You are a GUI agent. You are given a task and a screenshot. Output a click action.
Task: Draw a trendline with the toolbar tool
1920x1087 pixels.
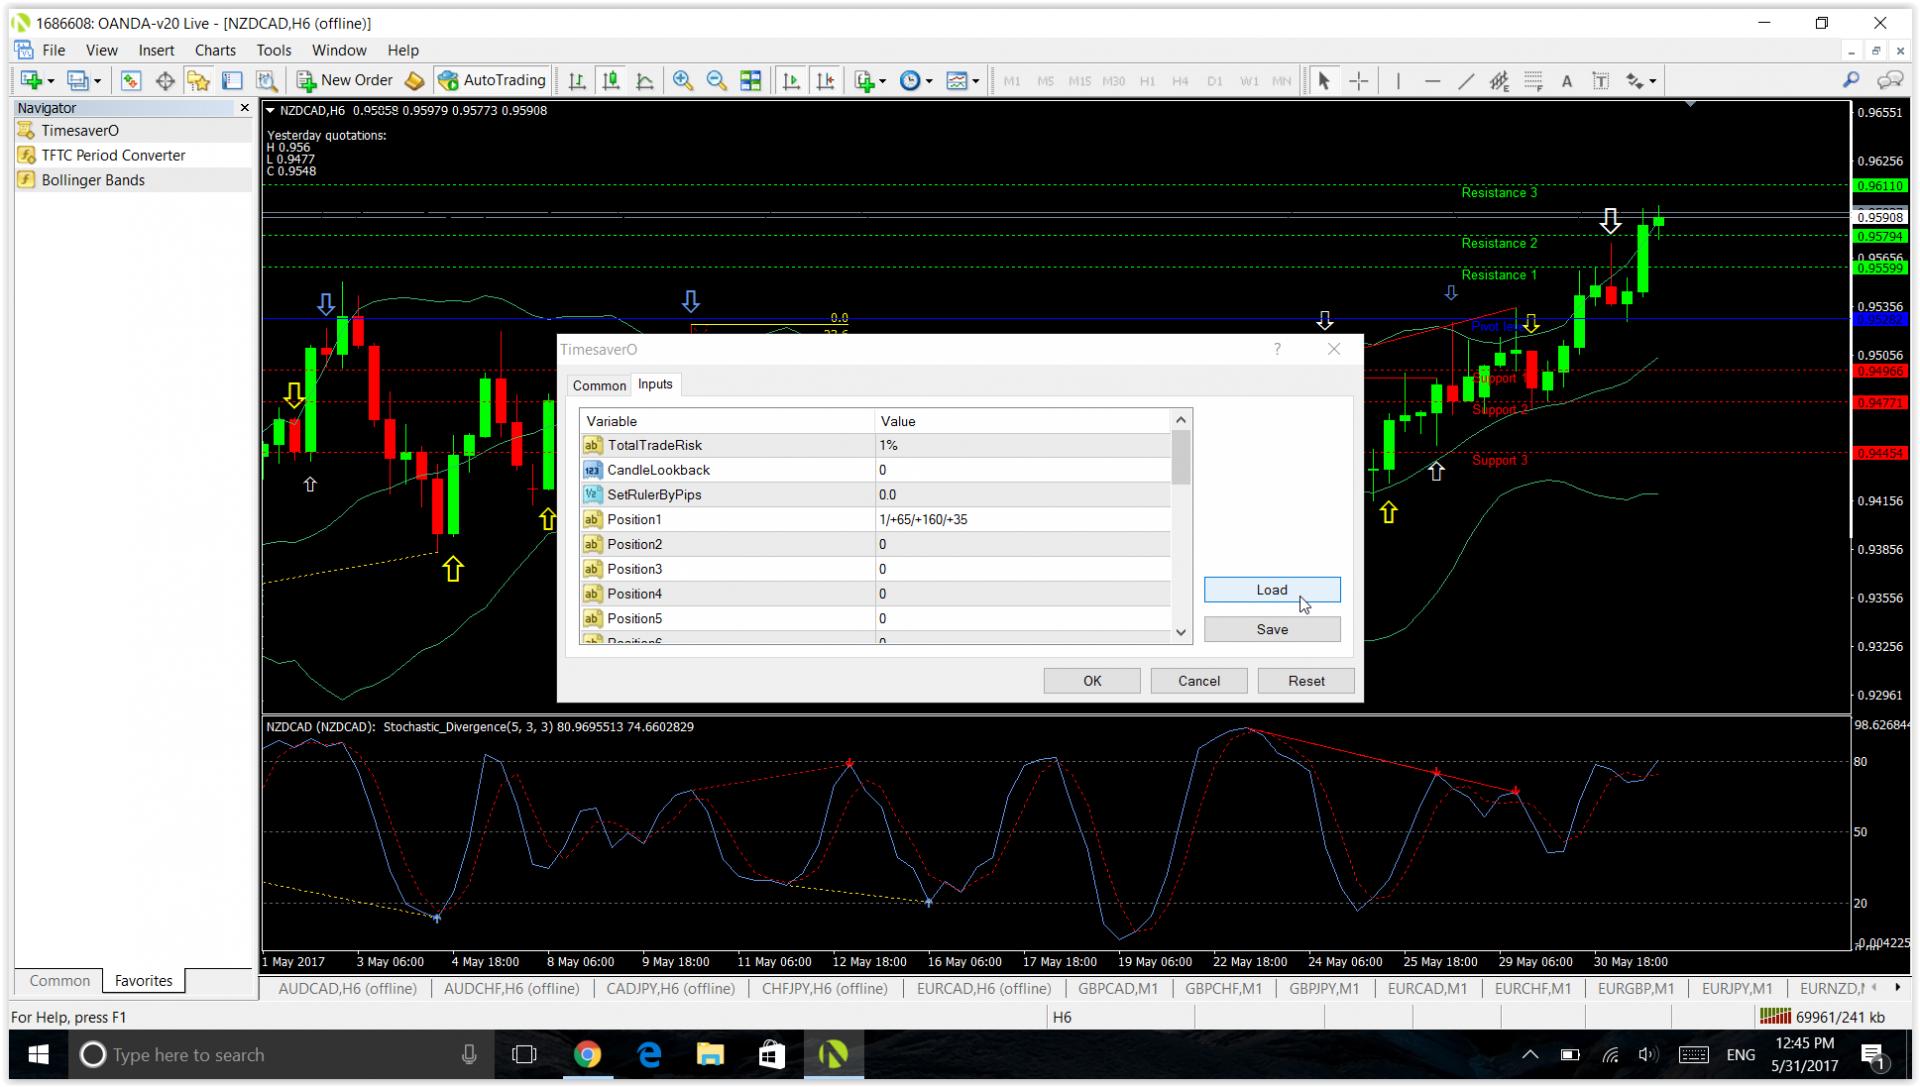click(1465, 81)
